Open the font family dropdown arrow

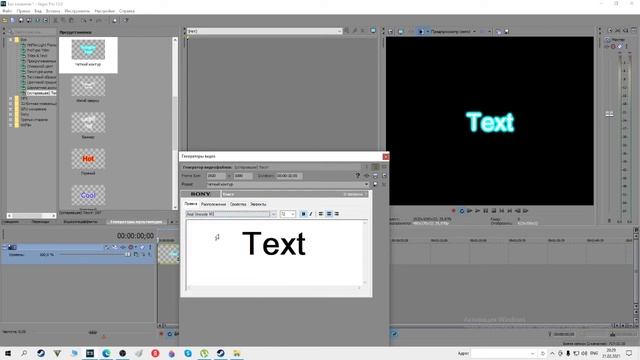[273, 214]
